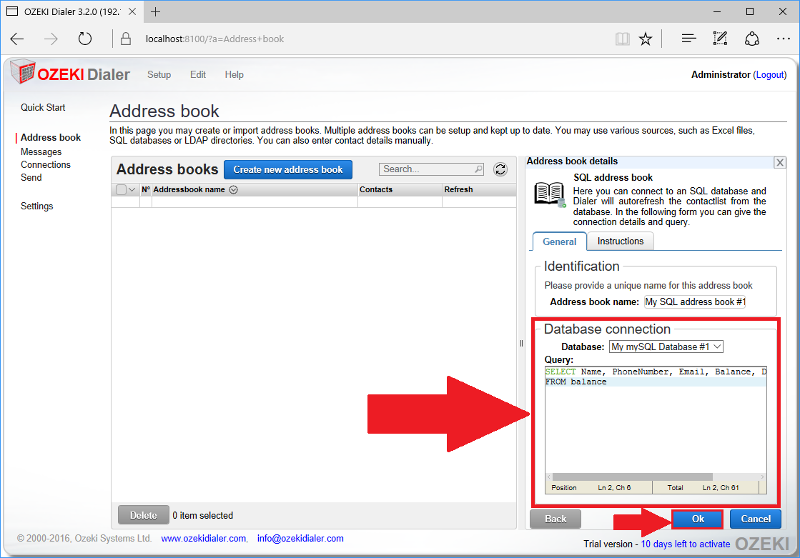
Task: Open the browser Hub icon
Action: (688, 39)
